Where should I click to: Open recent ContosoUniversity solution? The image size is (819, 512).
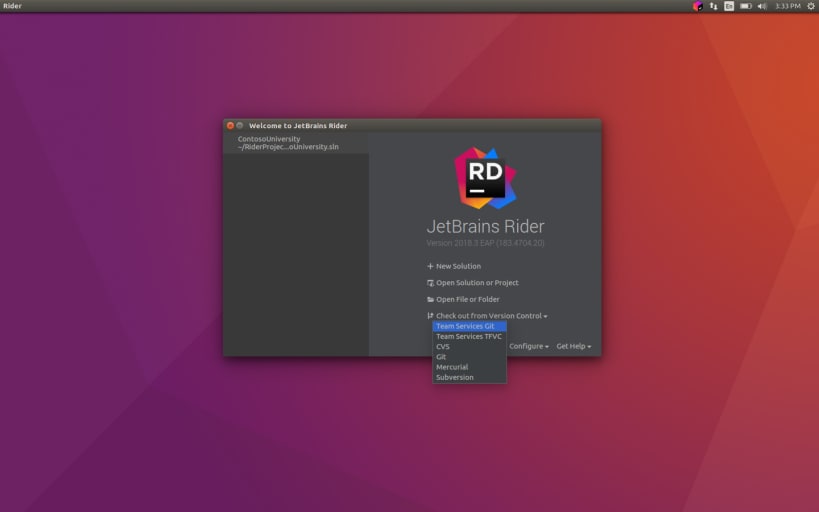296,143
